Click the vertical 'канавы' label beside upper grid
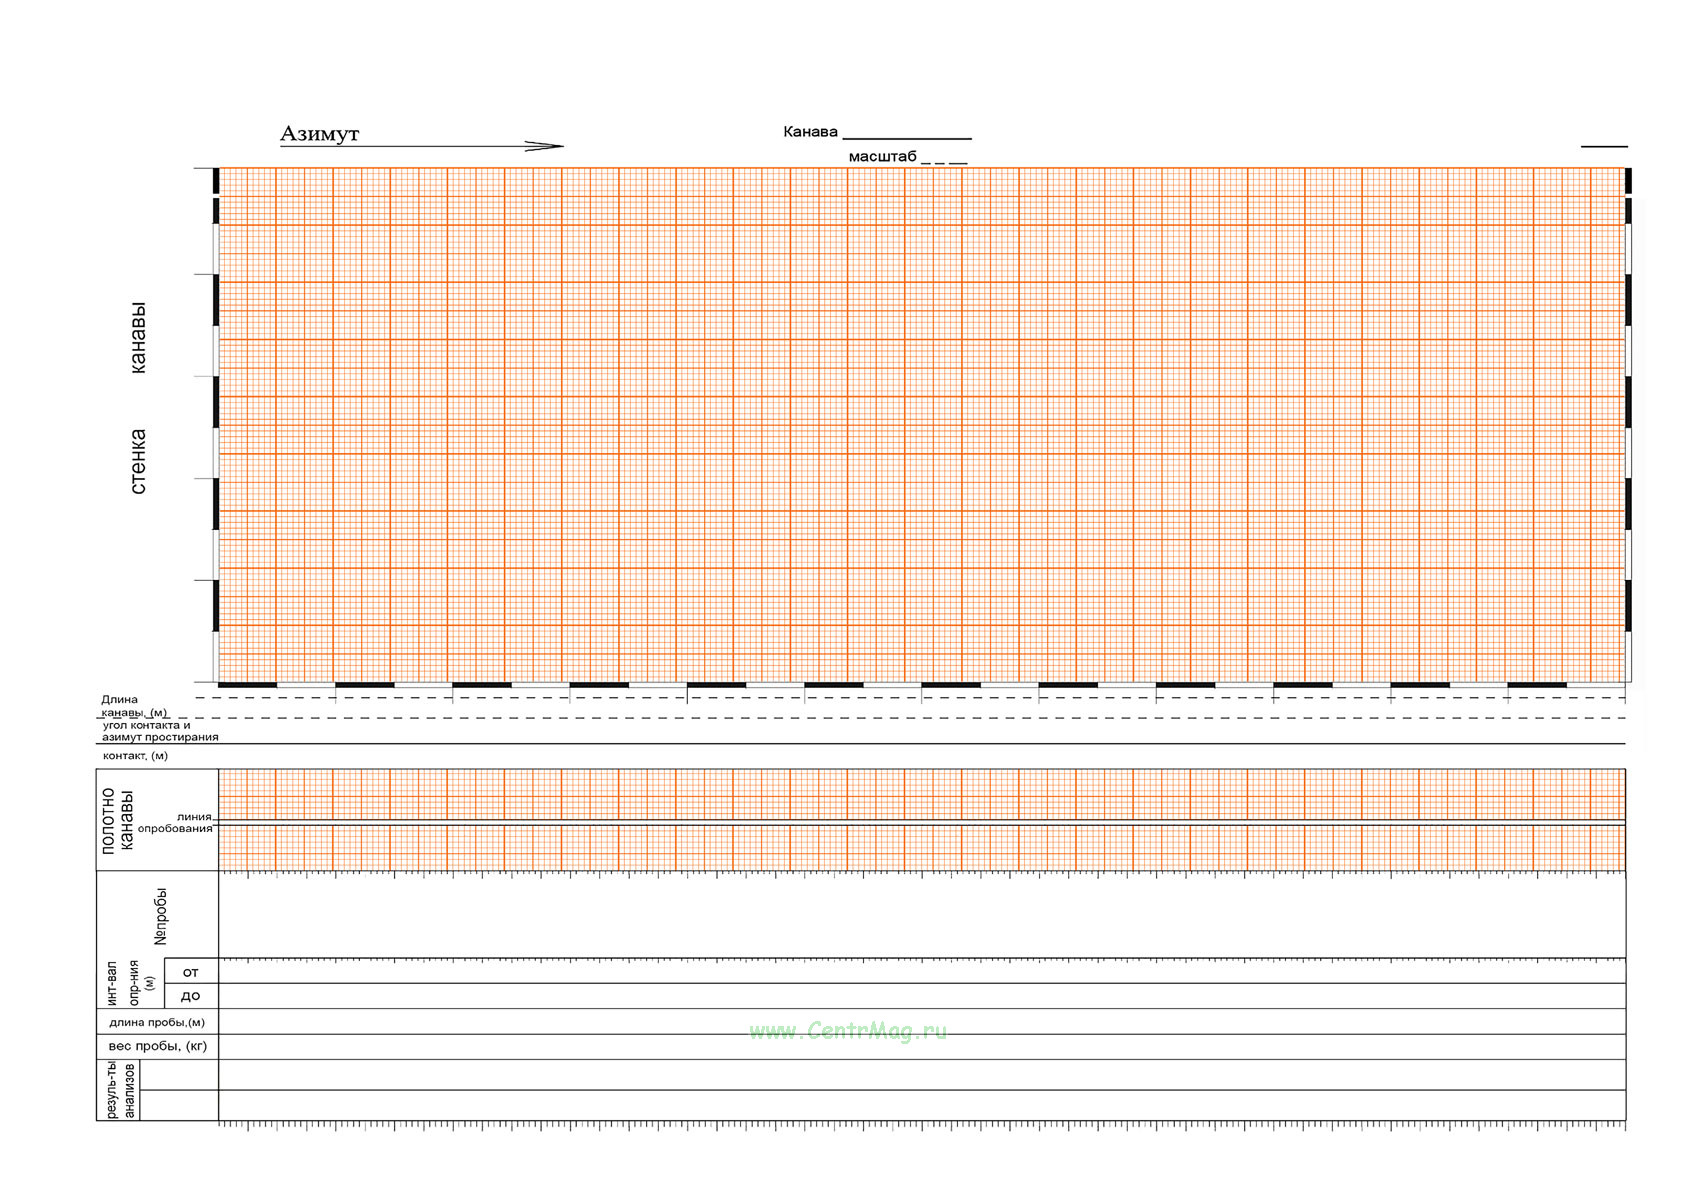This screenshot has width=1697, height=1200. (138, 338)
